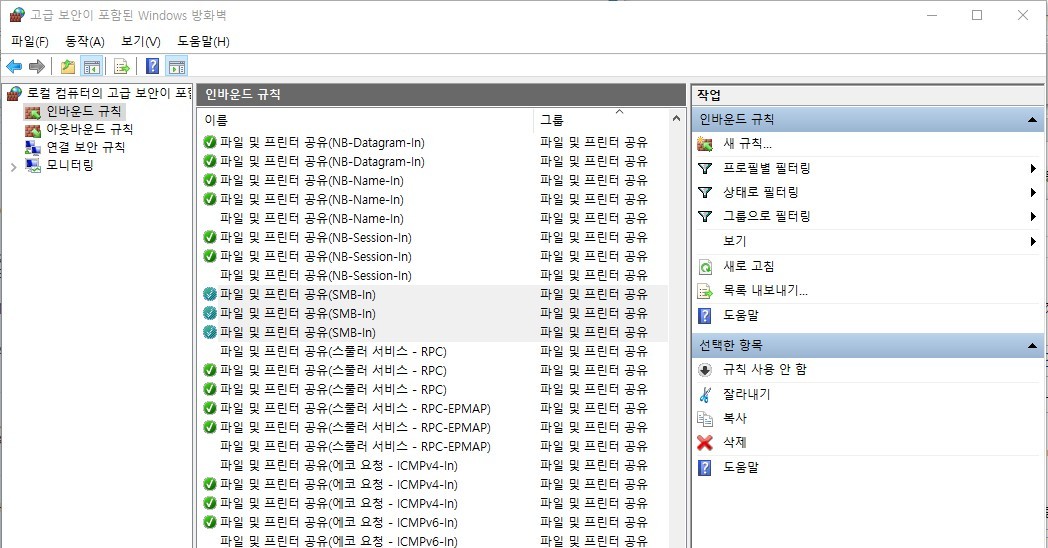The width and height of the screenshot is (1048, 548).
Task: Click the Back arrow in the toolbar
Action: [x=14, y=66]
